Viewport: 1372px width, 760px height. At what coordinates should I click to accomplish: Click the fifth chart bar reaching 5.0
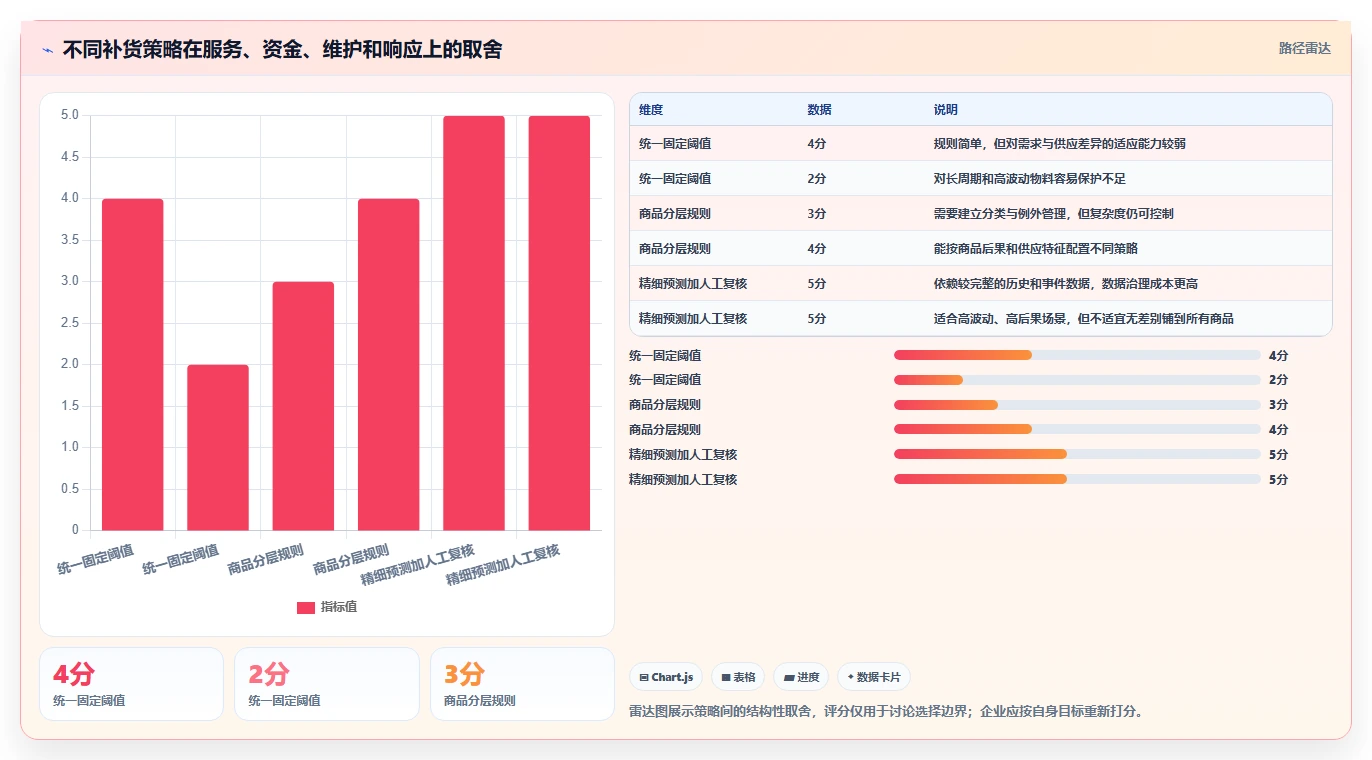(x=474, y=323)
